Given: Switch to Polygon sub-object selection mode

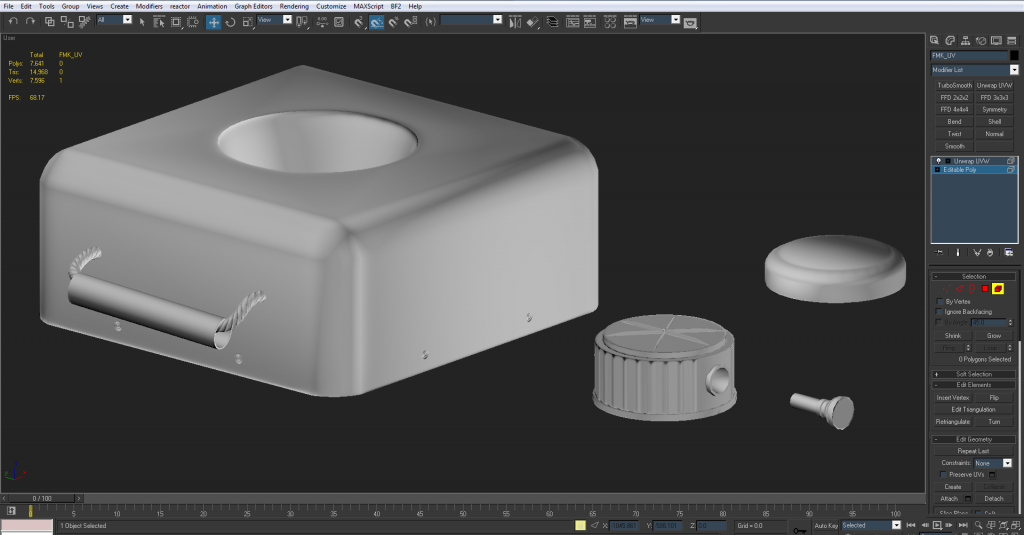Looking at the screenshot, I should click(x=985, y=289).
